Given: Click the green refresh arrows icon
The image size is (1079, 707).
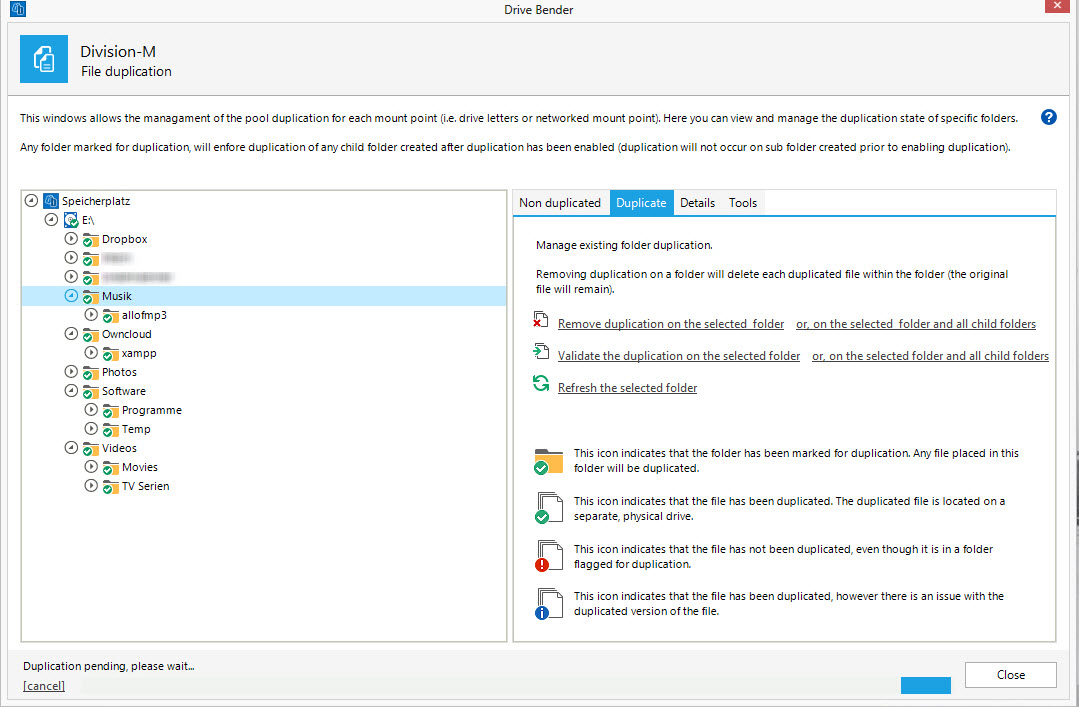Looking at the screenshot, I should [x=541, y=383].
